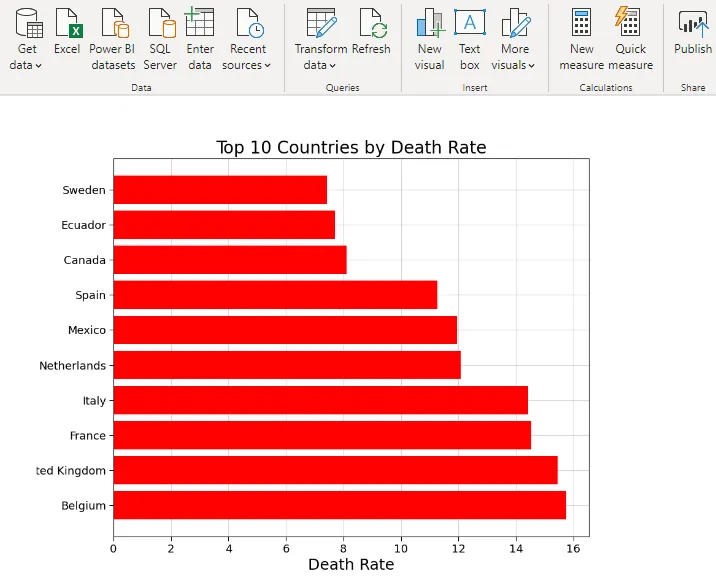The image size is (716, 581).
Task: Click the Excel data source icon
Action: 68,24
